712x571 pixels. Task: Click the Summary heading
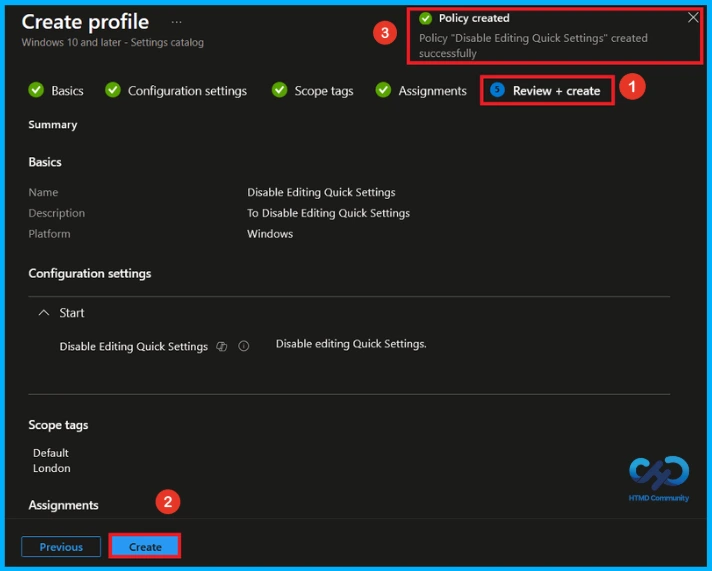(53, 125)
